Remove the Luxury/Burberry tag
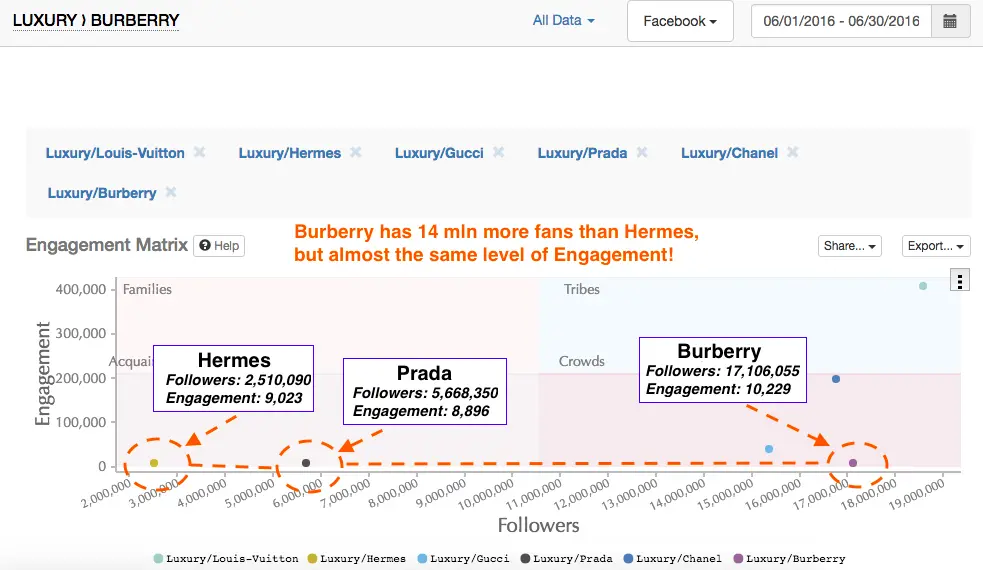Screen dimensions: 983x570 point(171,192)
